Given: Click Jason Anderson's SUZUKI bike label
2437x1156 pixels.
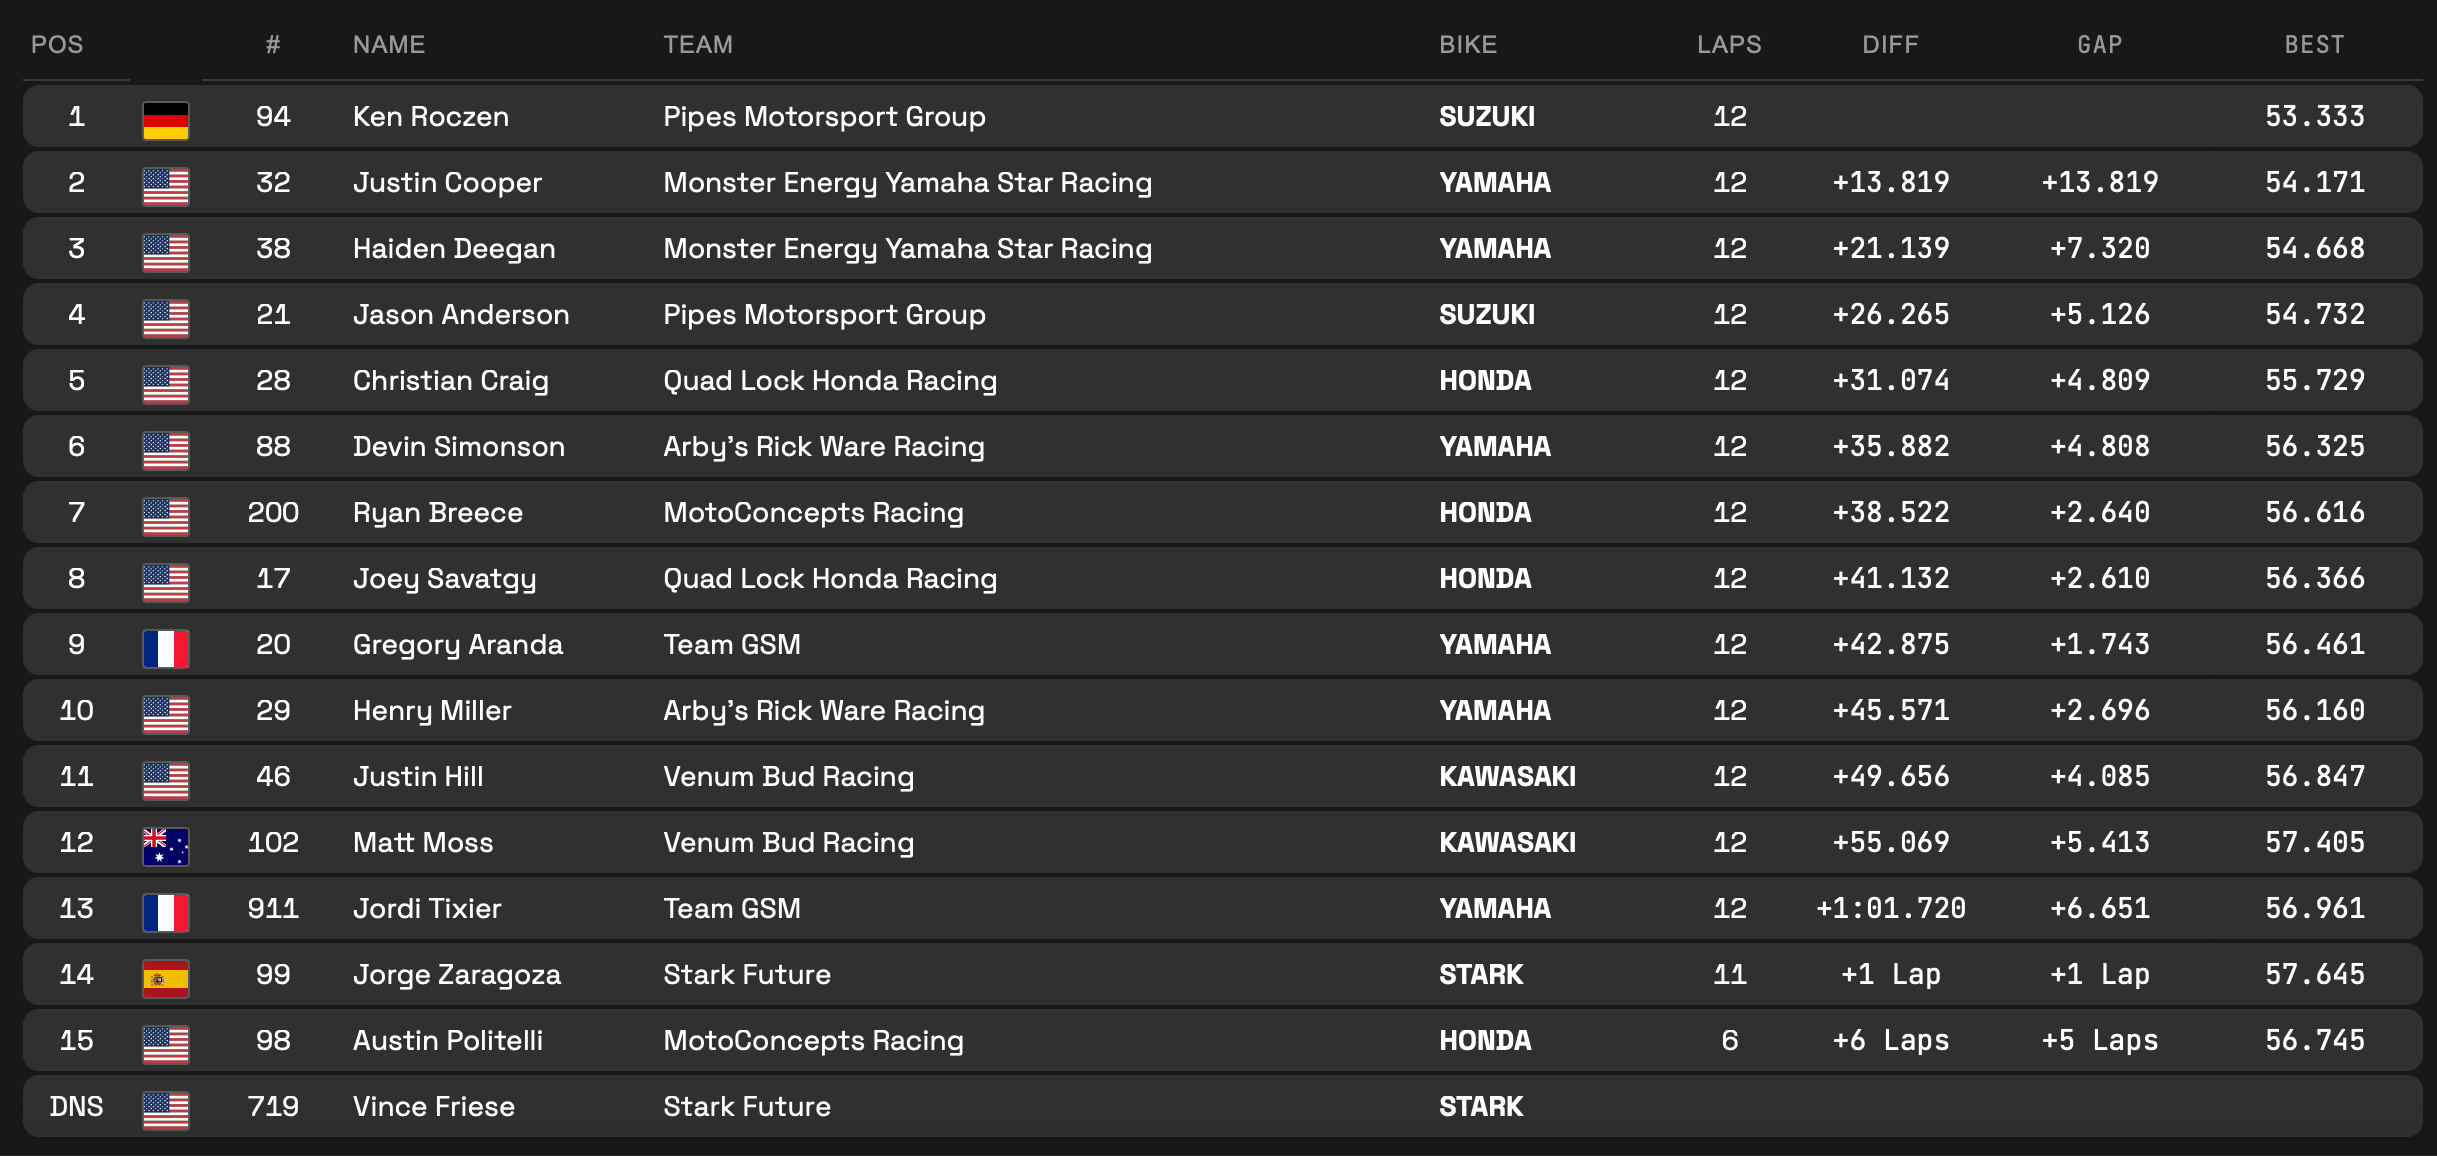Looking at the screenshot, I should (1487, 315).
